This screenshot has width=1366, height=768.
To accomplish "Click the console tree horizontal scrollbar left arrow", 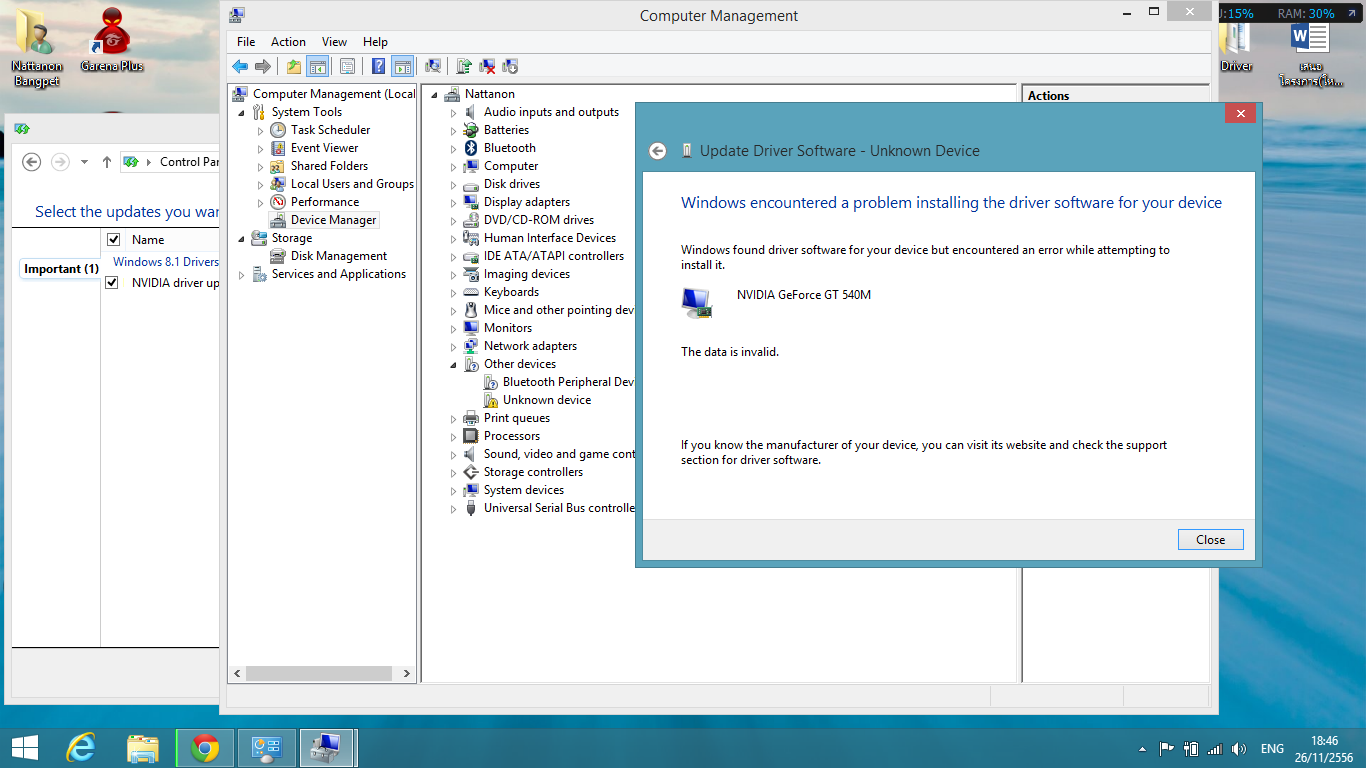I will click(x=237, y=674).
